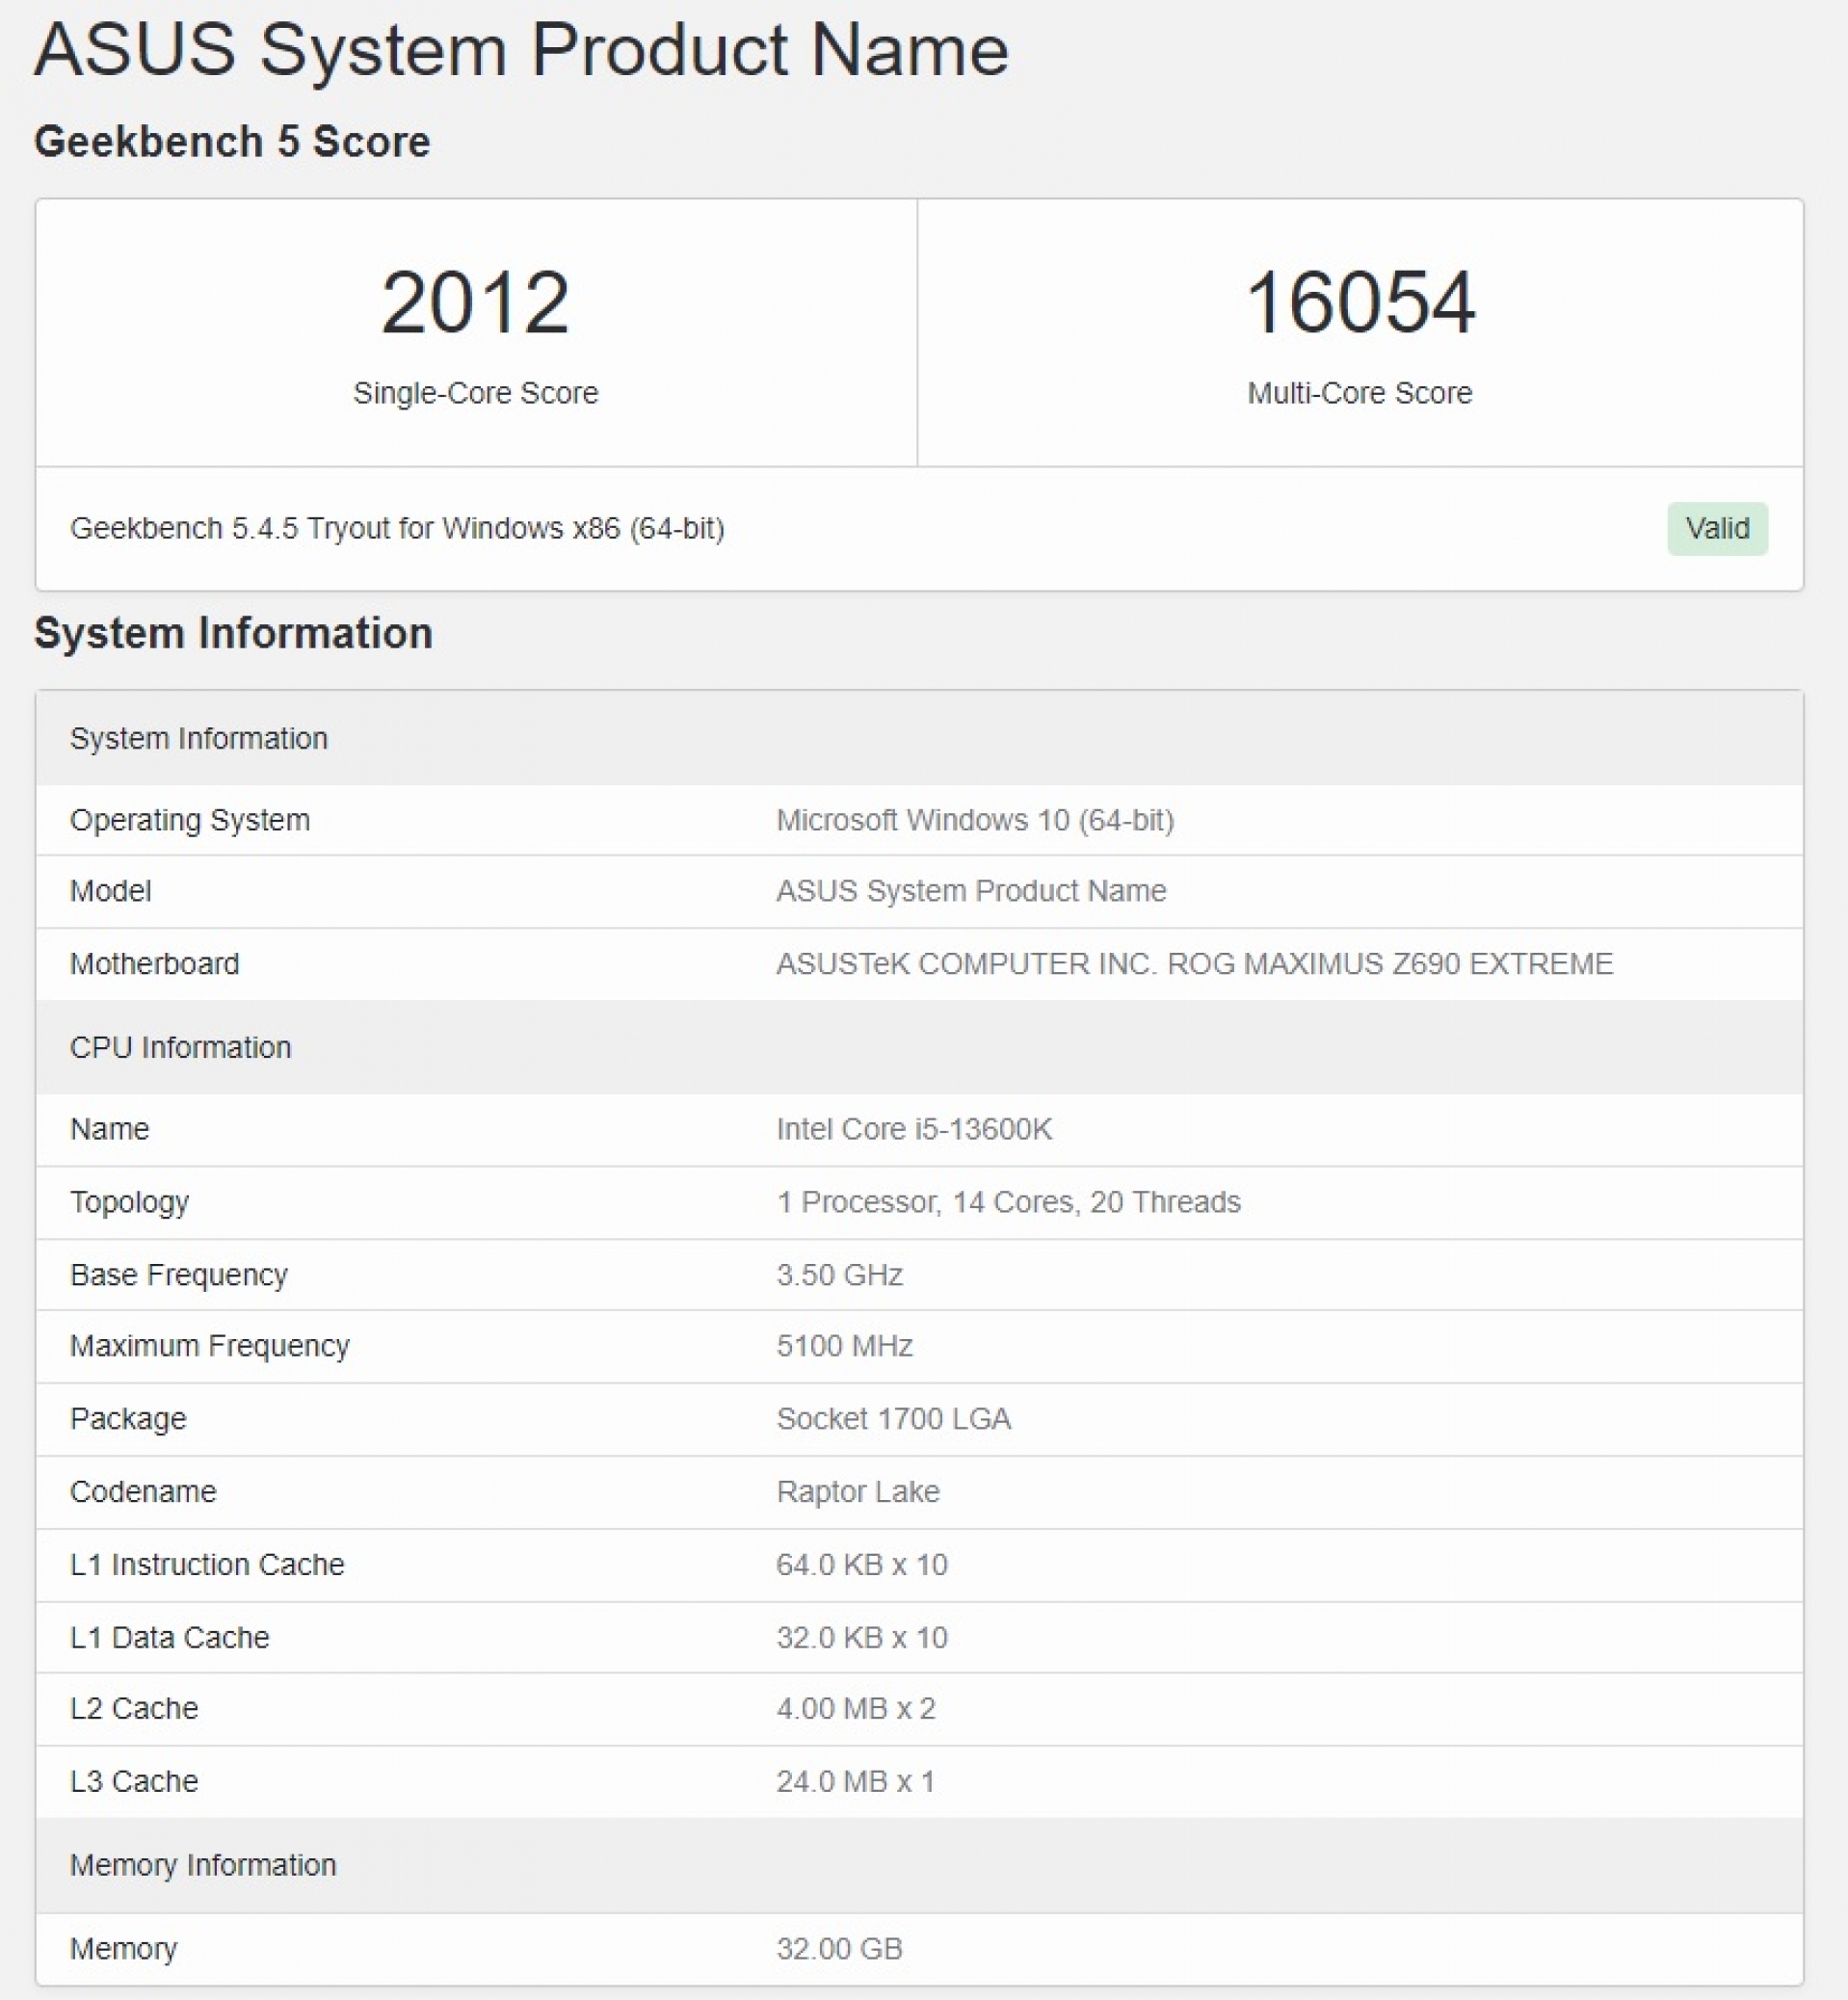The height and width of the screenshot is (2000, 1848).
Task: Click the L3 Cache label
Action: point(134,1782)
